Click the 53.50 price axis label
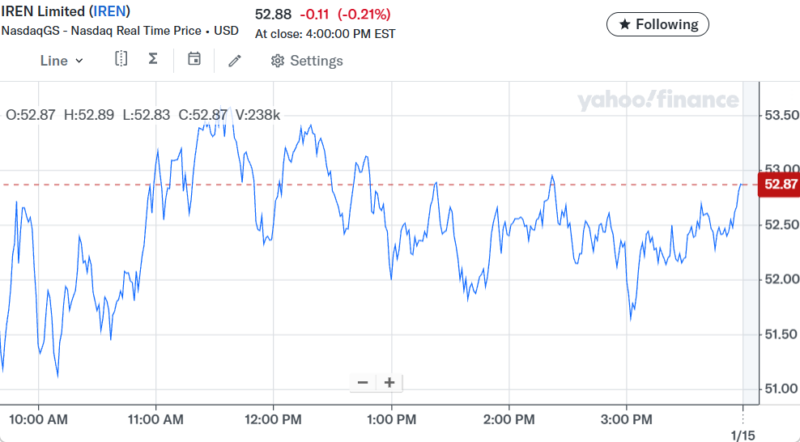The width and height of the screenshot is (800, 442). 781,115
